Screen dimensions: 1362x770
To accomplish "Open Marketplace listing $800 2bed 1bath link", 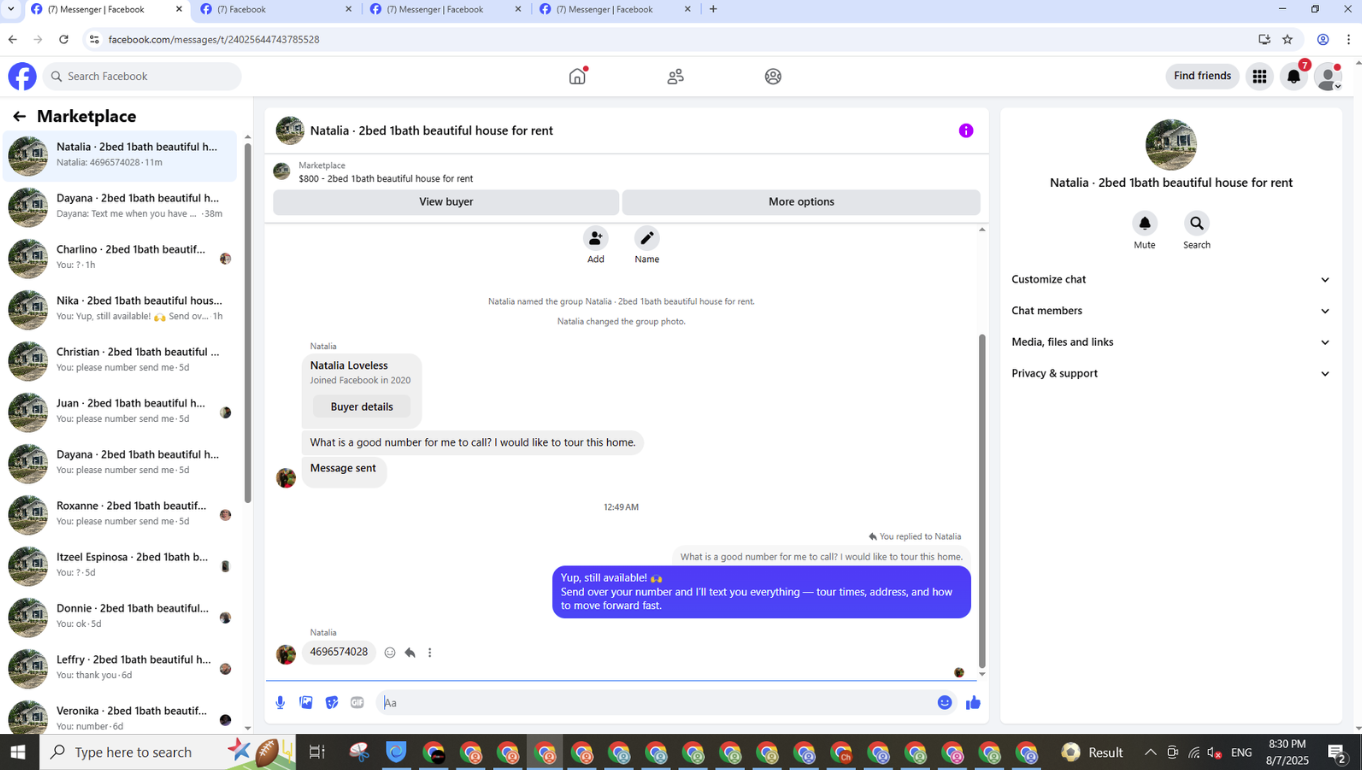I will (x=386, y=179).
